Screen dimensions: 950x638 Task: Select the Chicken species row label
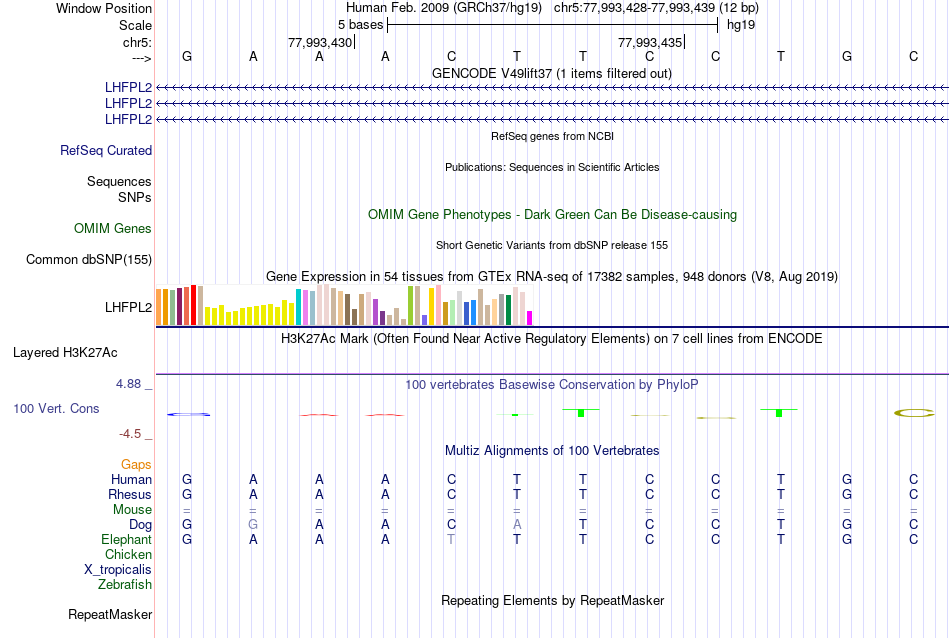[128, 554]
